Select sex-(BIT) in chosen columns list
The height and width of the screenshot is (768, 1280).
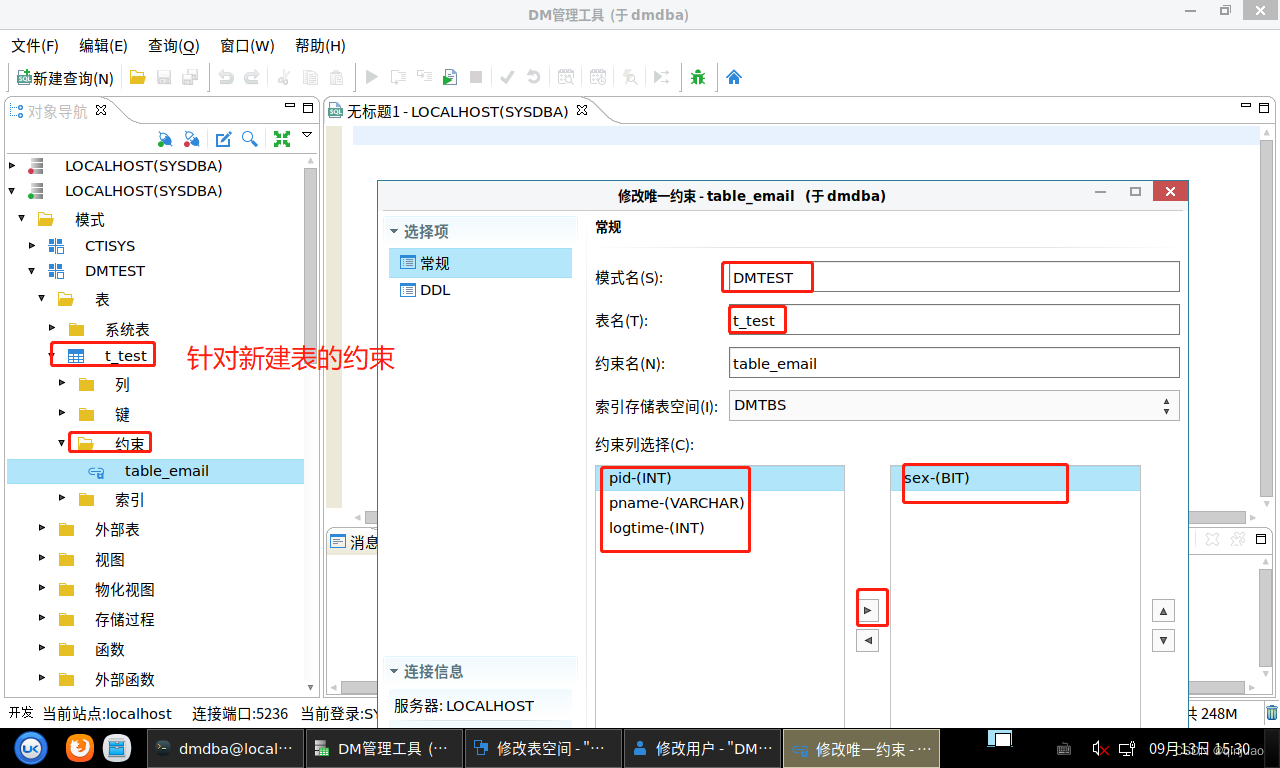pyautogui.click(x=1015, y=478)
